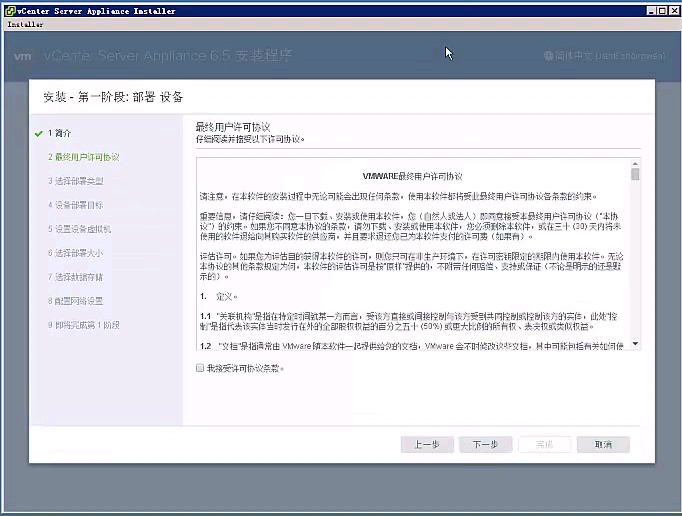
Task: Click the 1. 定义 section text
Action: point(218,297)
